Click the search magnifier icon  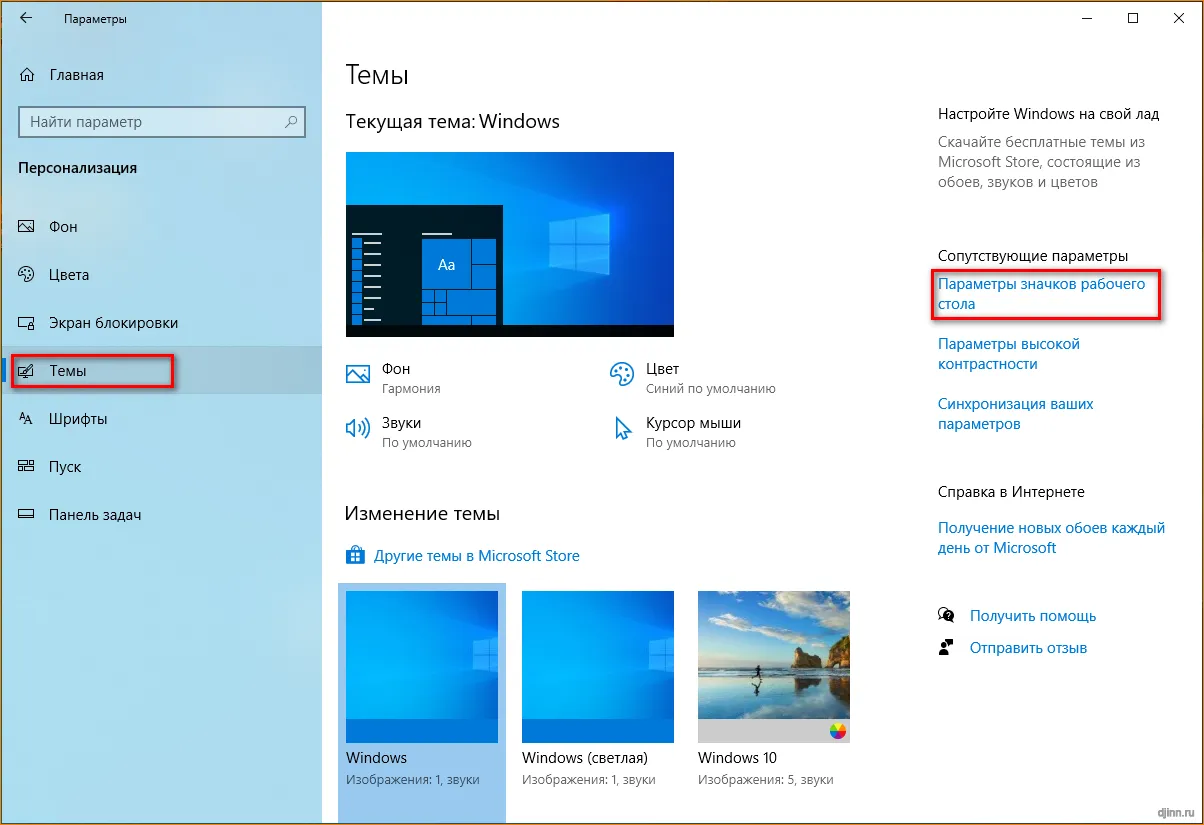291,122
